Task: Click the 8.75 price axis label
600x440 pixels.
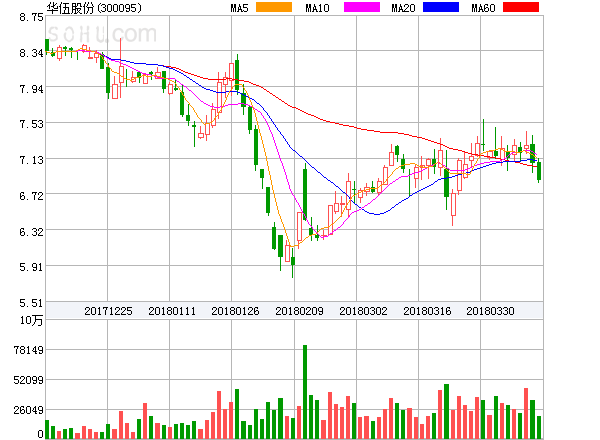Action: (31, 17)
